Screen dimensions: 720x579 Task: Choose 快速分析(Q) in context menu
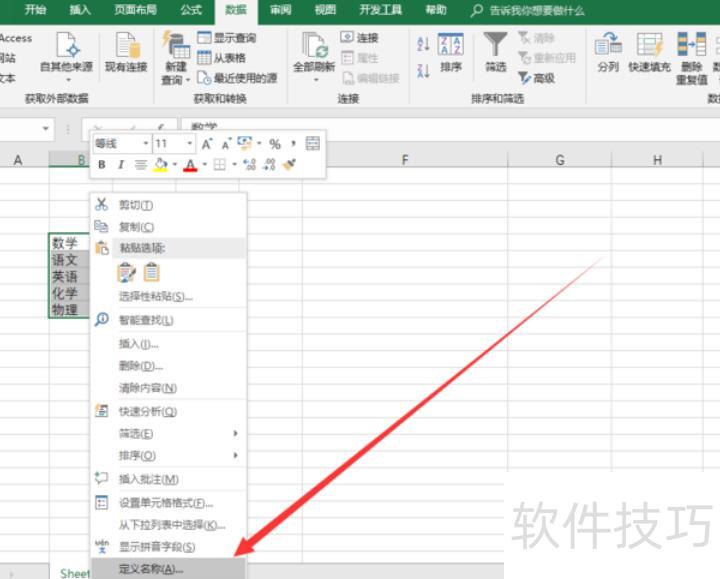(169, 411)
